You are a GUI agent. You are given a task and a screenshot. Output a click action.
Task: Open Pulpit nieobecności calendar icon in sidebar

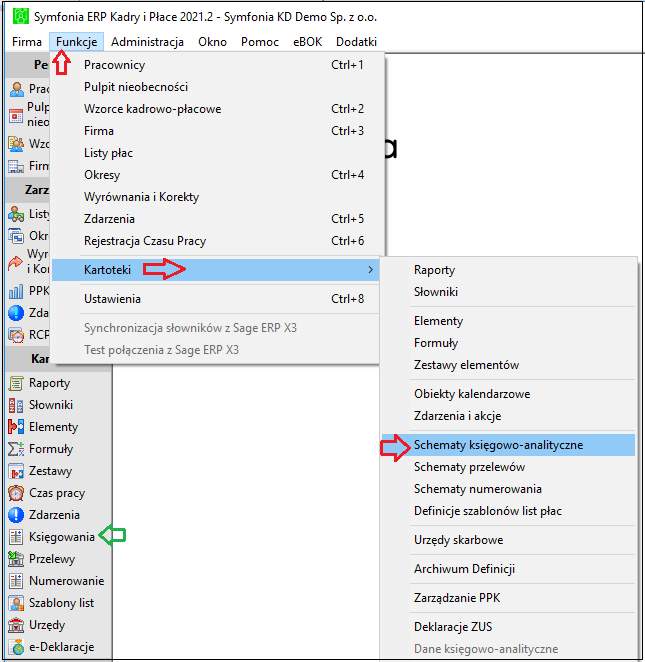point(16,115)
